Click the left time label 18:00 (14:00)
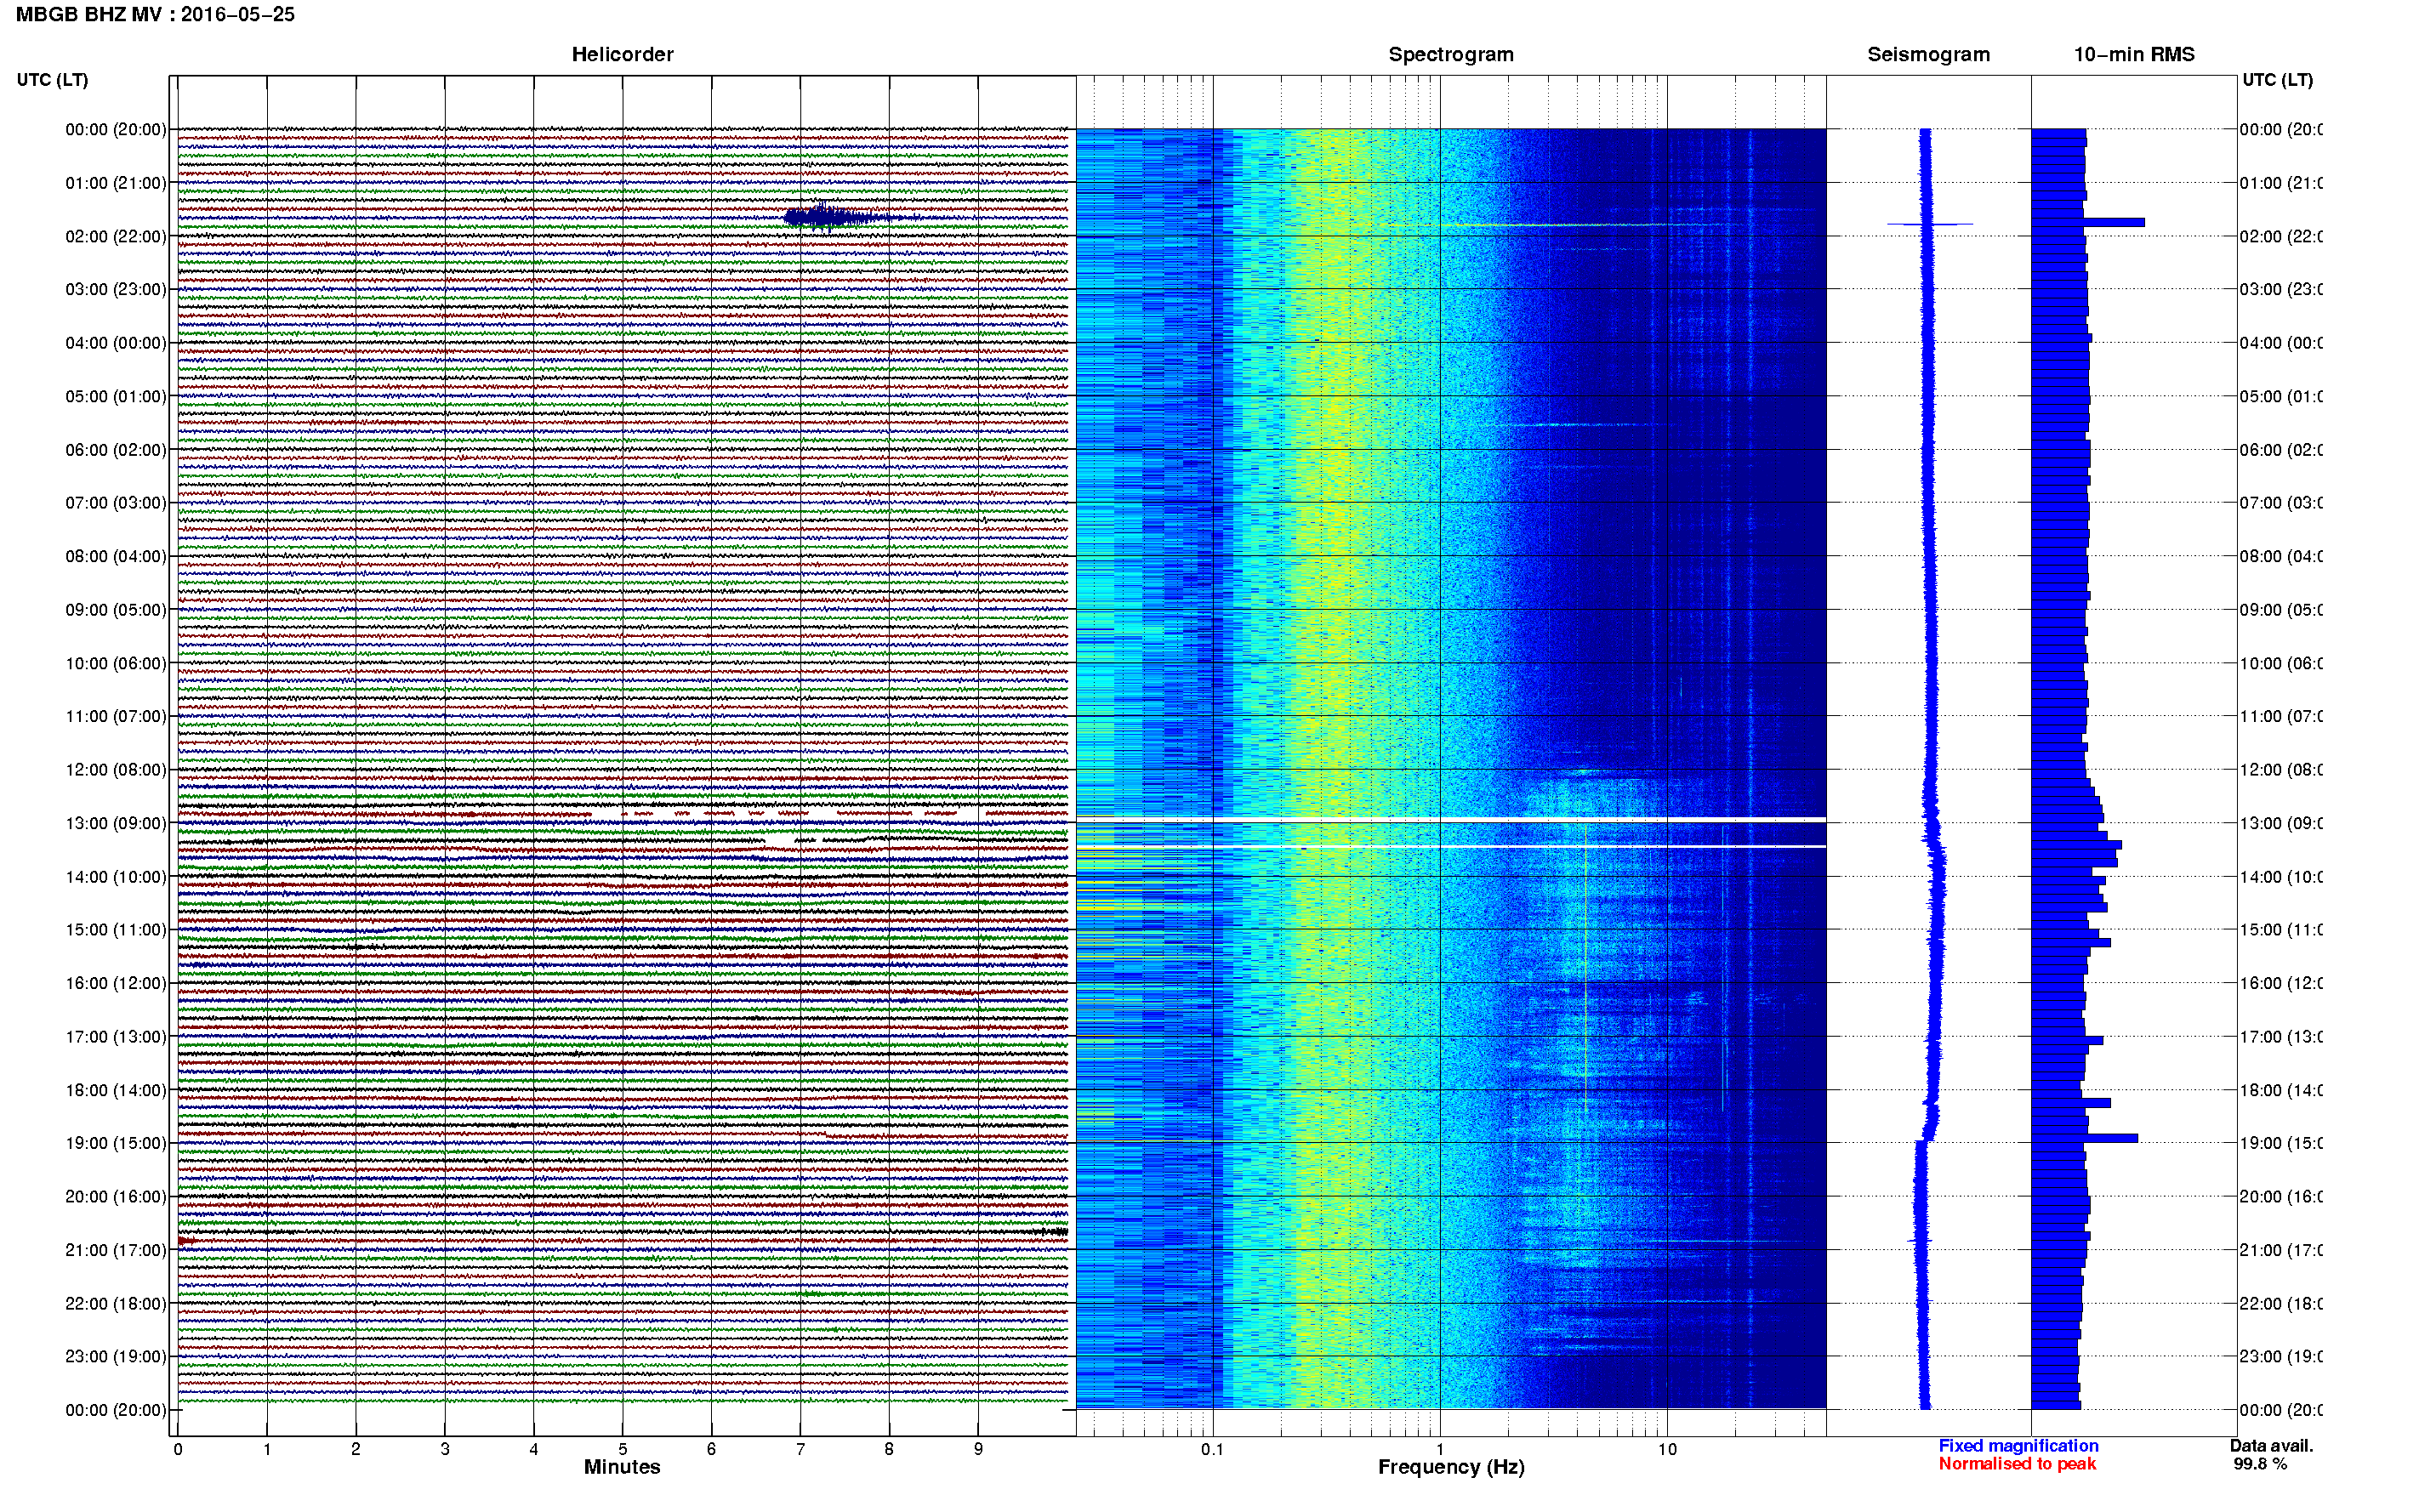2419x1512 pixels. coord(116,1090)
